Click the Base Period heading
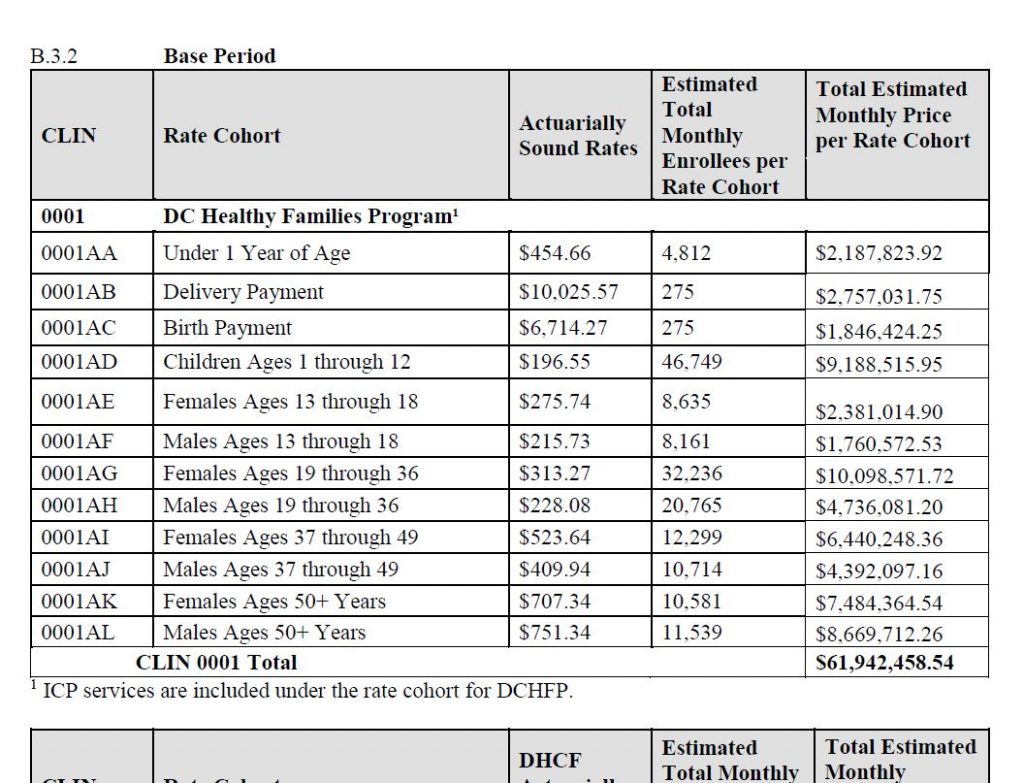 click(220, 56)
